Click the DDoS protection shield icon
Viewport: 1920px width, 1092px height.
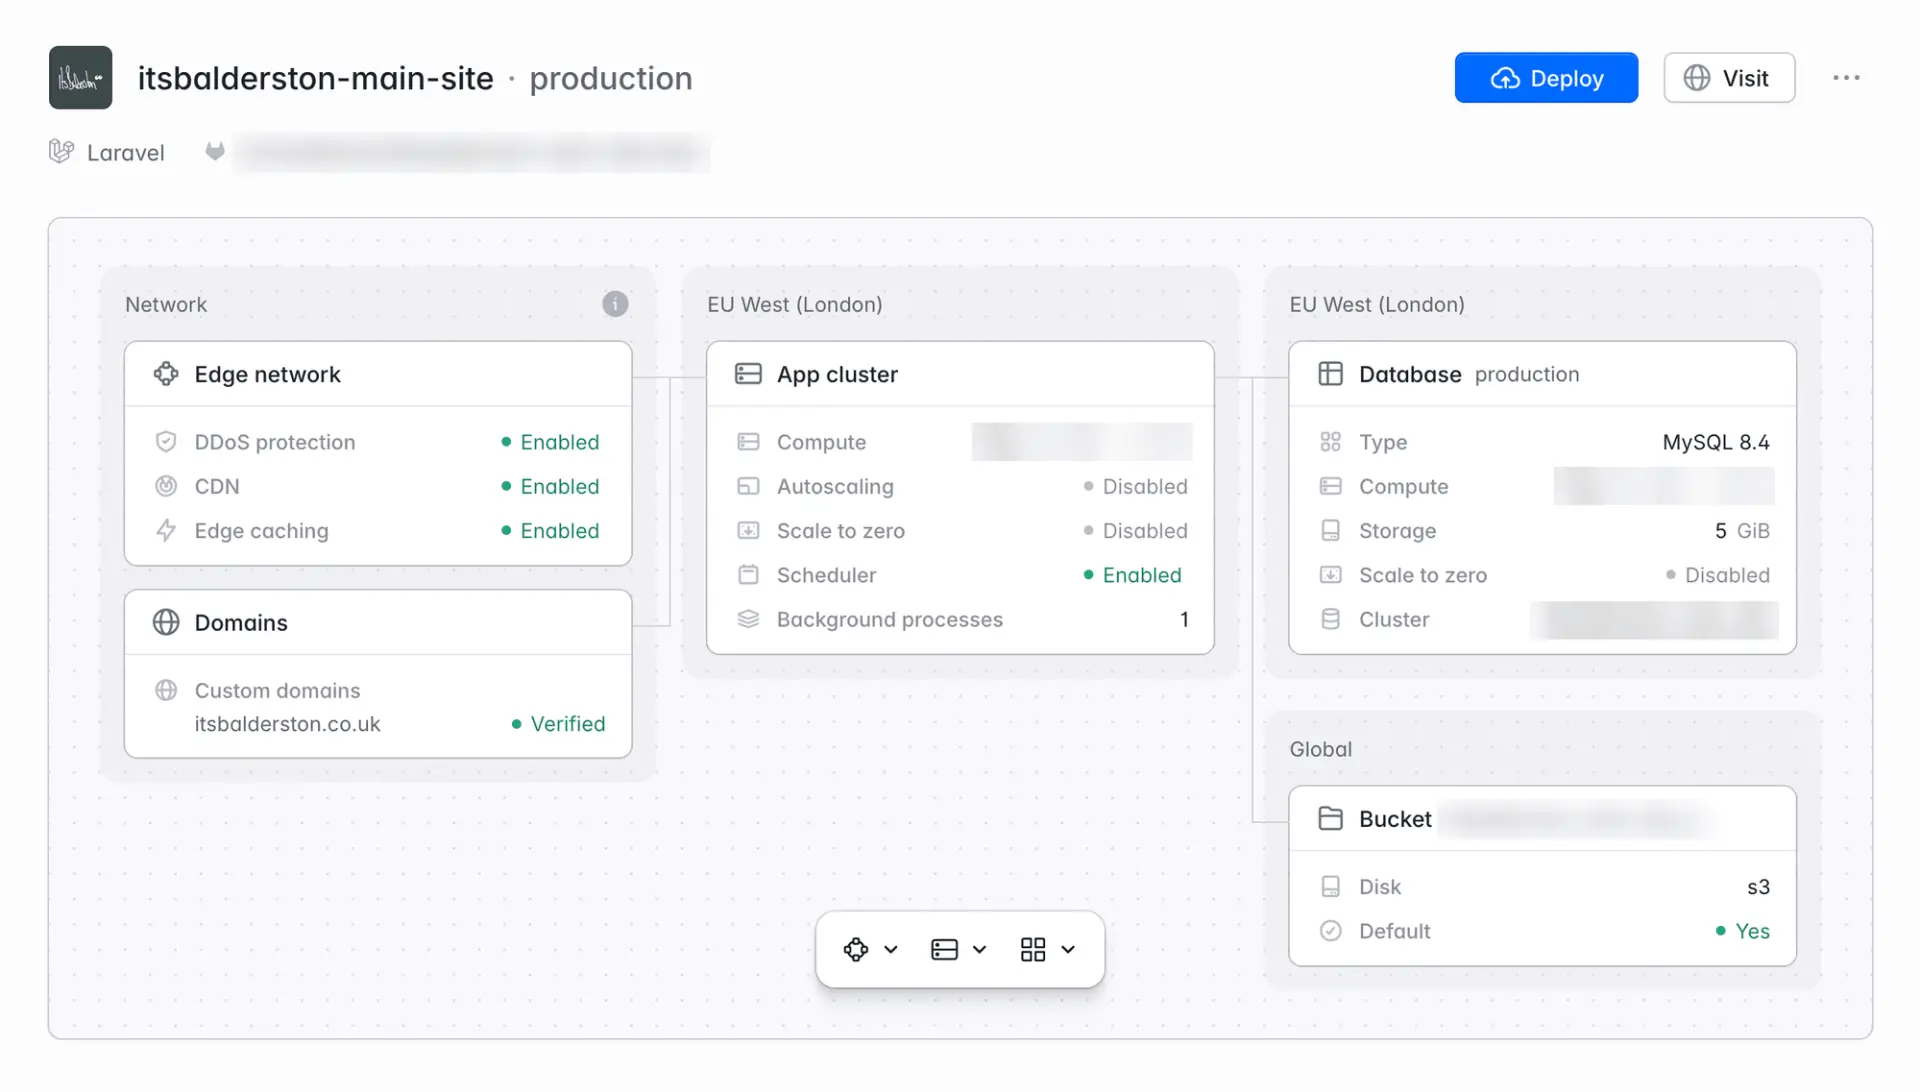(x=166, y=442)
